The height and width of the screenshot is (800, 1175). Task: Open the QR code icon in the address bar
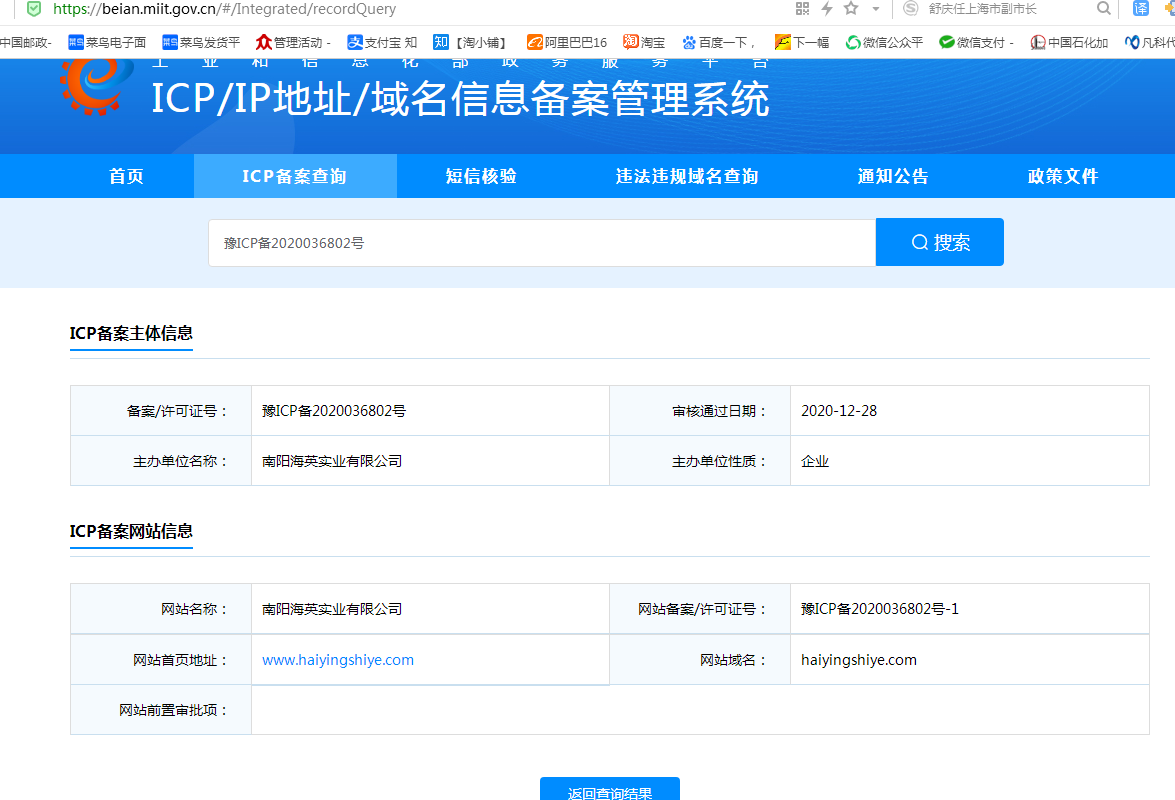click(x=803, y=8)
